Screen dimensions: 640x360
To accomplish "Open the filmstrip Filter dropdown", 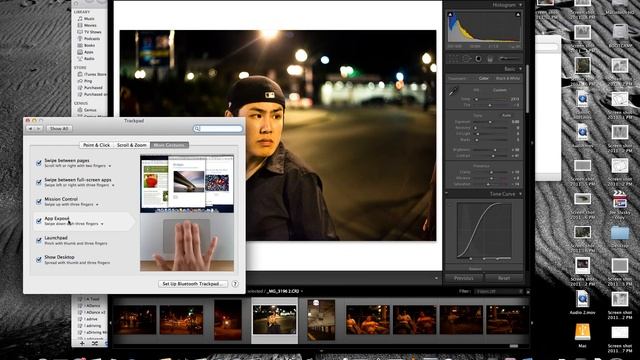I will click(x=499, y=291).
